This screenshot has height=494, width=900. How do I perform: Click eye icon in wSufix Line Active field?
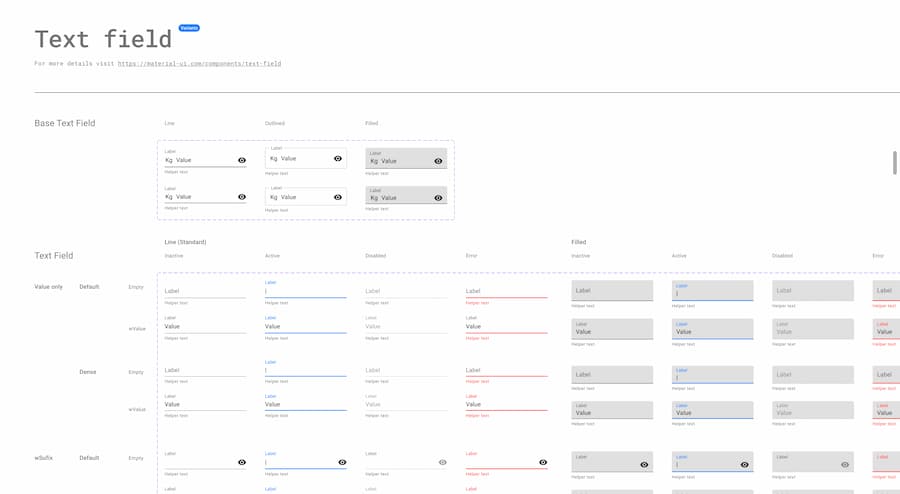point(342,462)
